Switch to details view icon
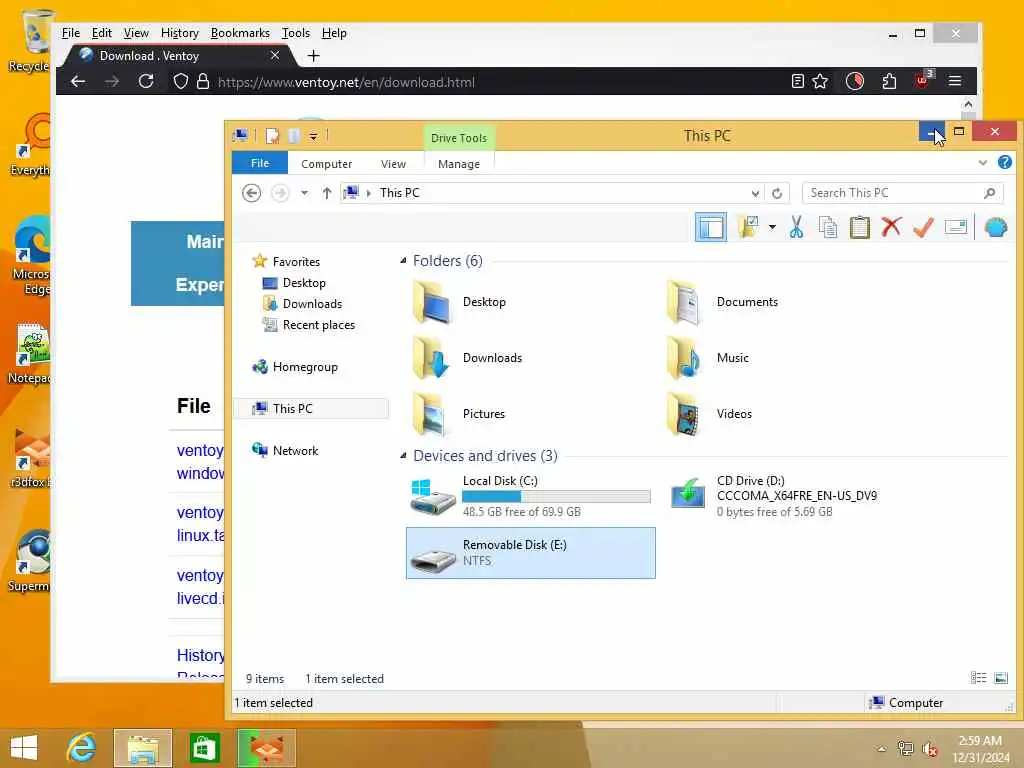This screenshot has height=768, width=1024. coord(978,678)
